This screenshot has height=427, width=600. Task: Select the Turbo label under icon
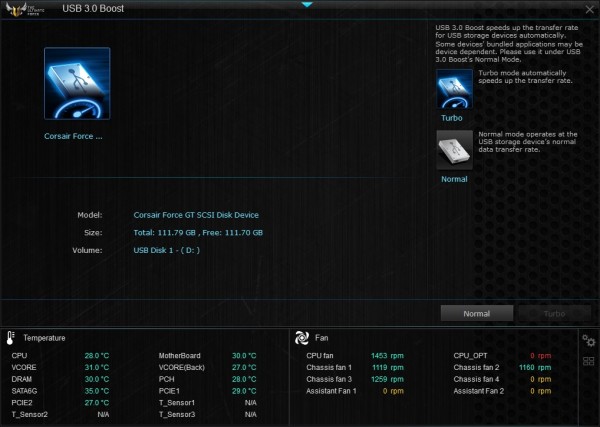[452, 118]
